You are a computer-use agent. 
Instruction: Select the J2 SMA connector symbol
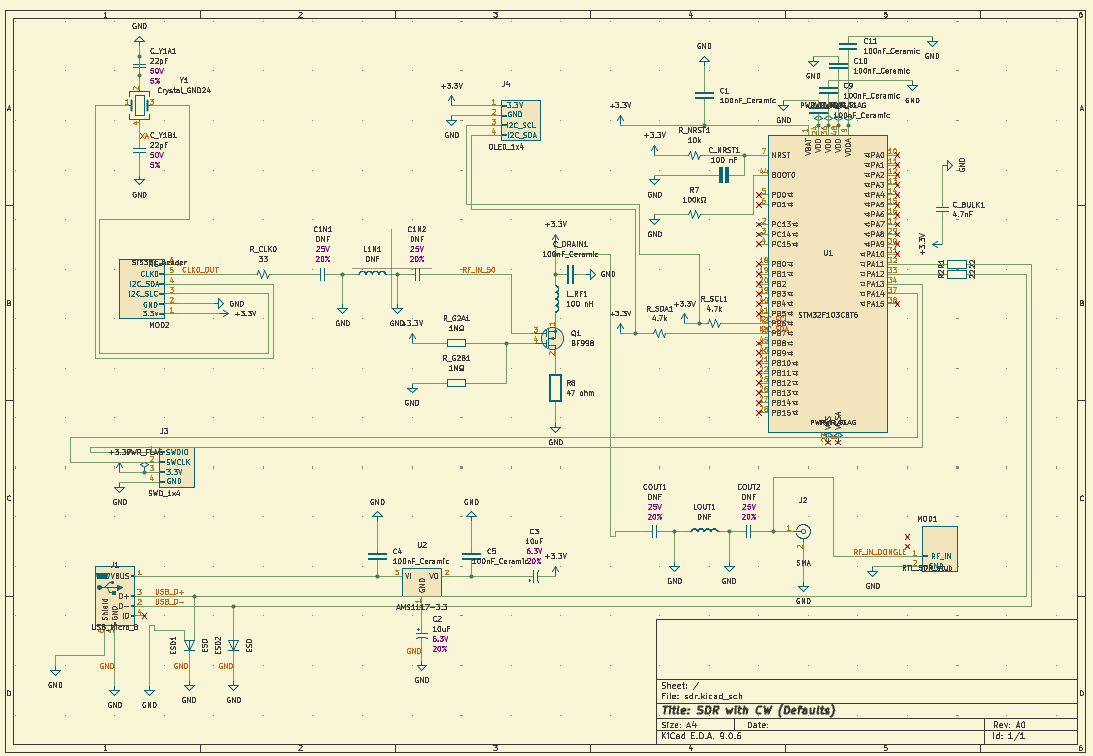pyautogui.click(x=805, y=533)
